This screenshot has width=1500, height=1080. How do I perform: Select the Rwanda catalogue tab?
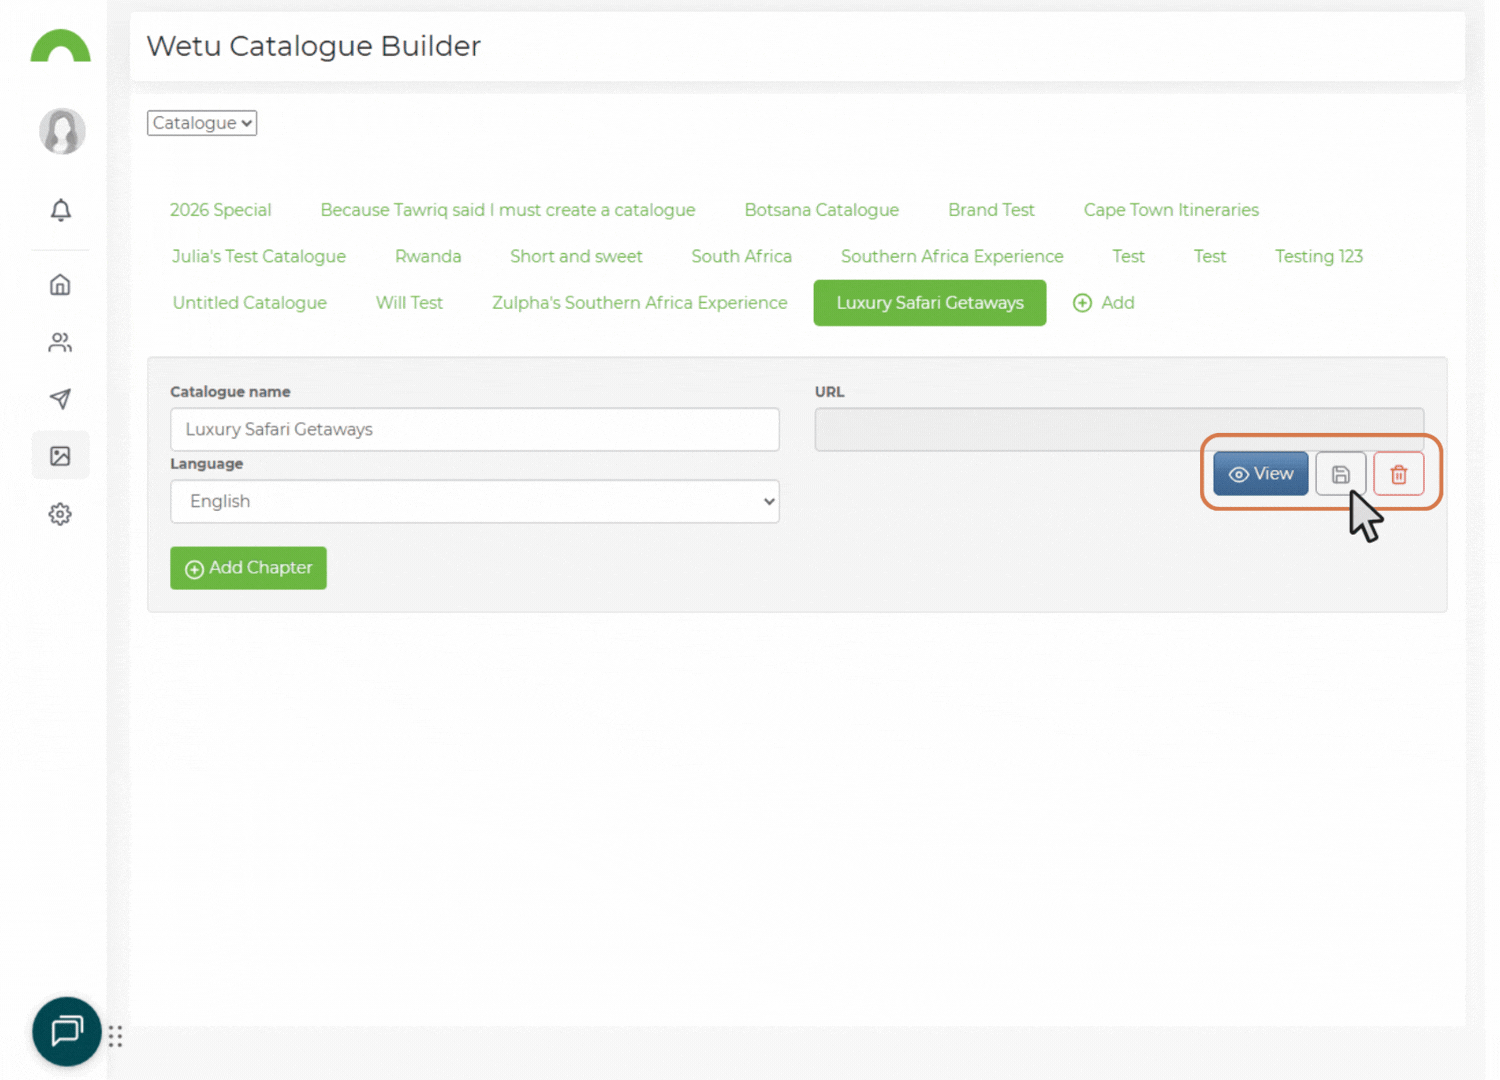(x=428, y=256)
